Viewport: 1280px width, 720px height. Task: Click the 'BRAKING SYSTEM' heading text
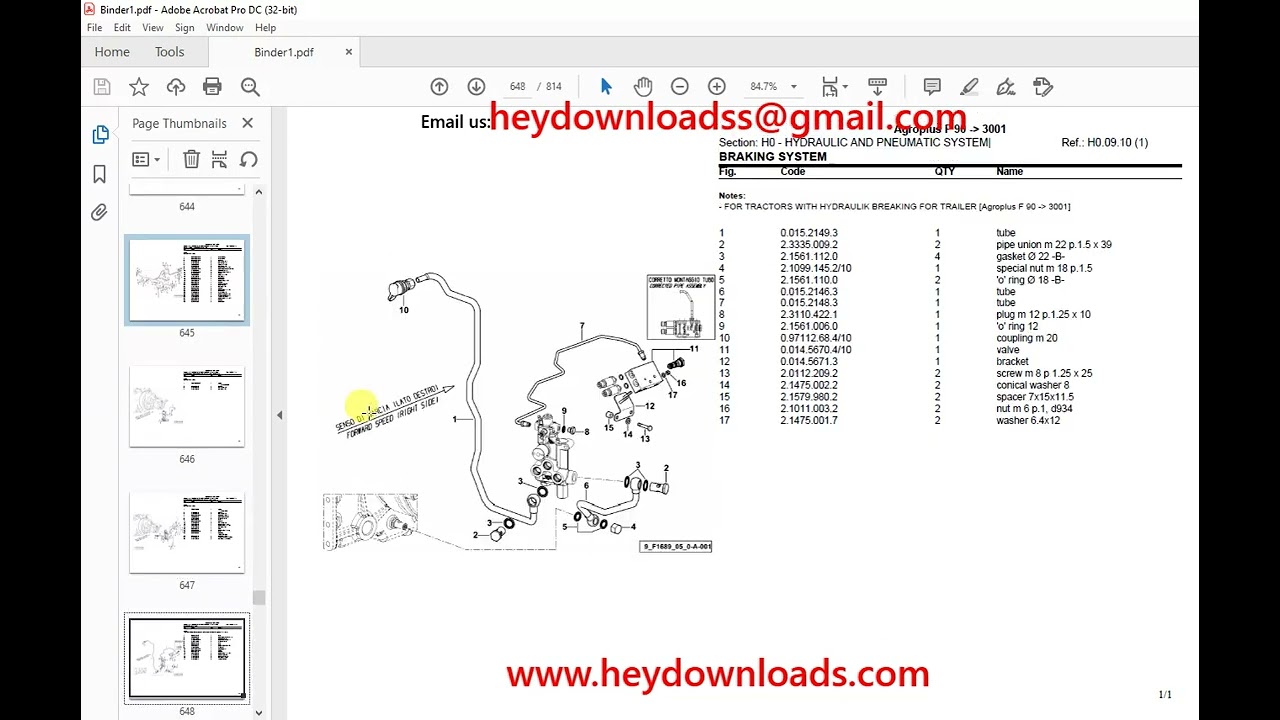click(x=773, y=157)
